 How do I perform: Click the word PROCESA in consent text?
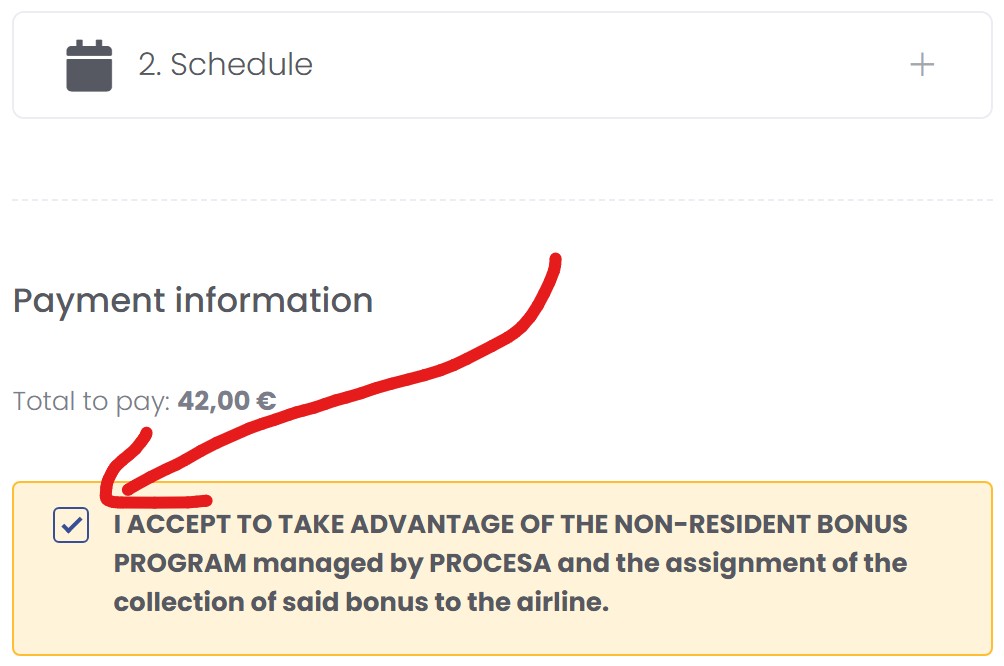[490, 563]
